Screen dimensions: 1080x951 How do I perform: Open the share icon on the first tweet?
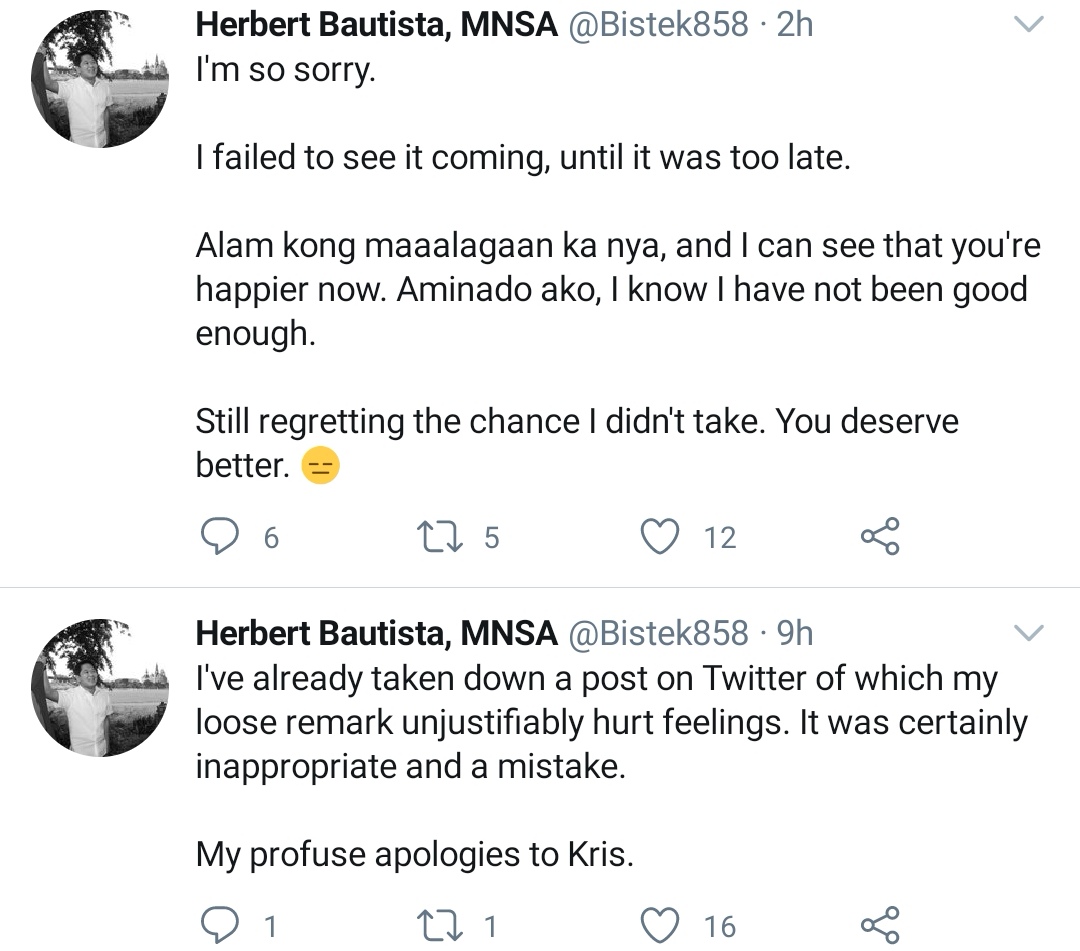pos(879,536)
